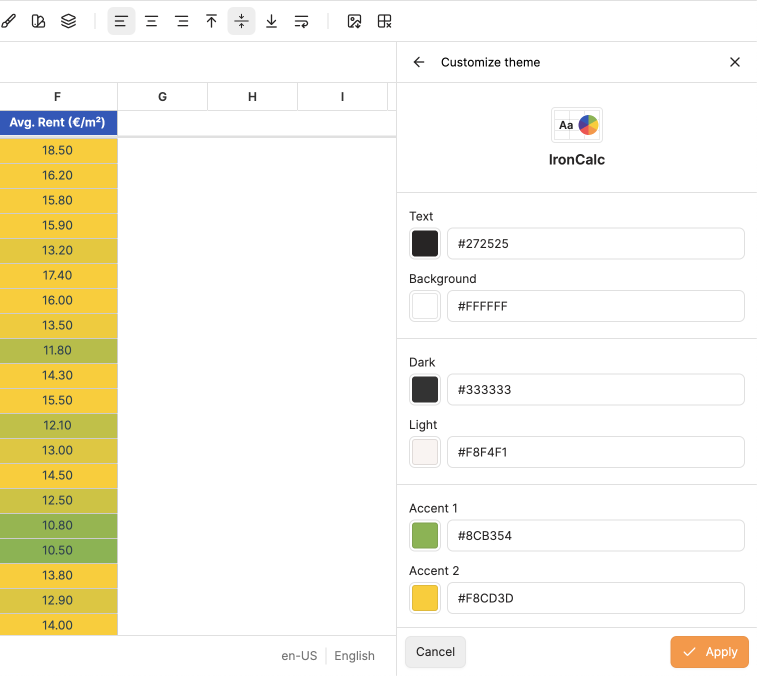Image resolution: width=757 pixels, height=676 pixels.
Task: Toggle vertical middle alignment
Action: (241, 21)
